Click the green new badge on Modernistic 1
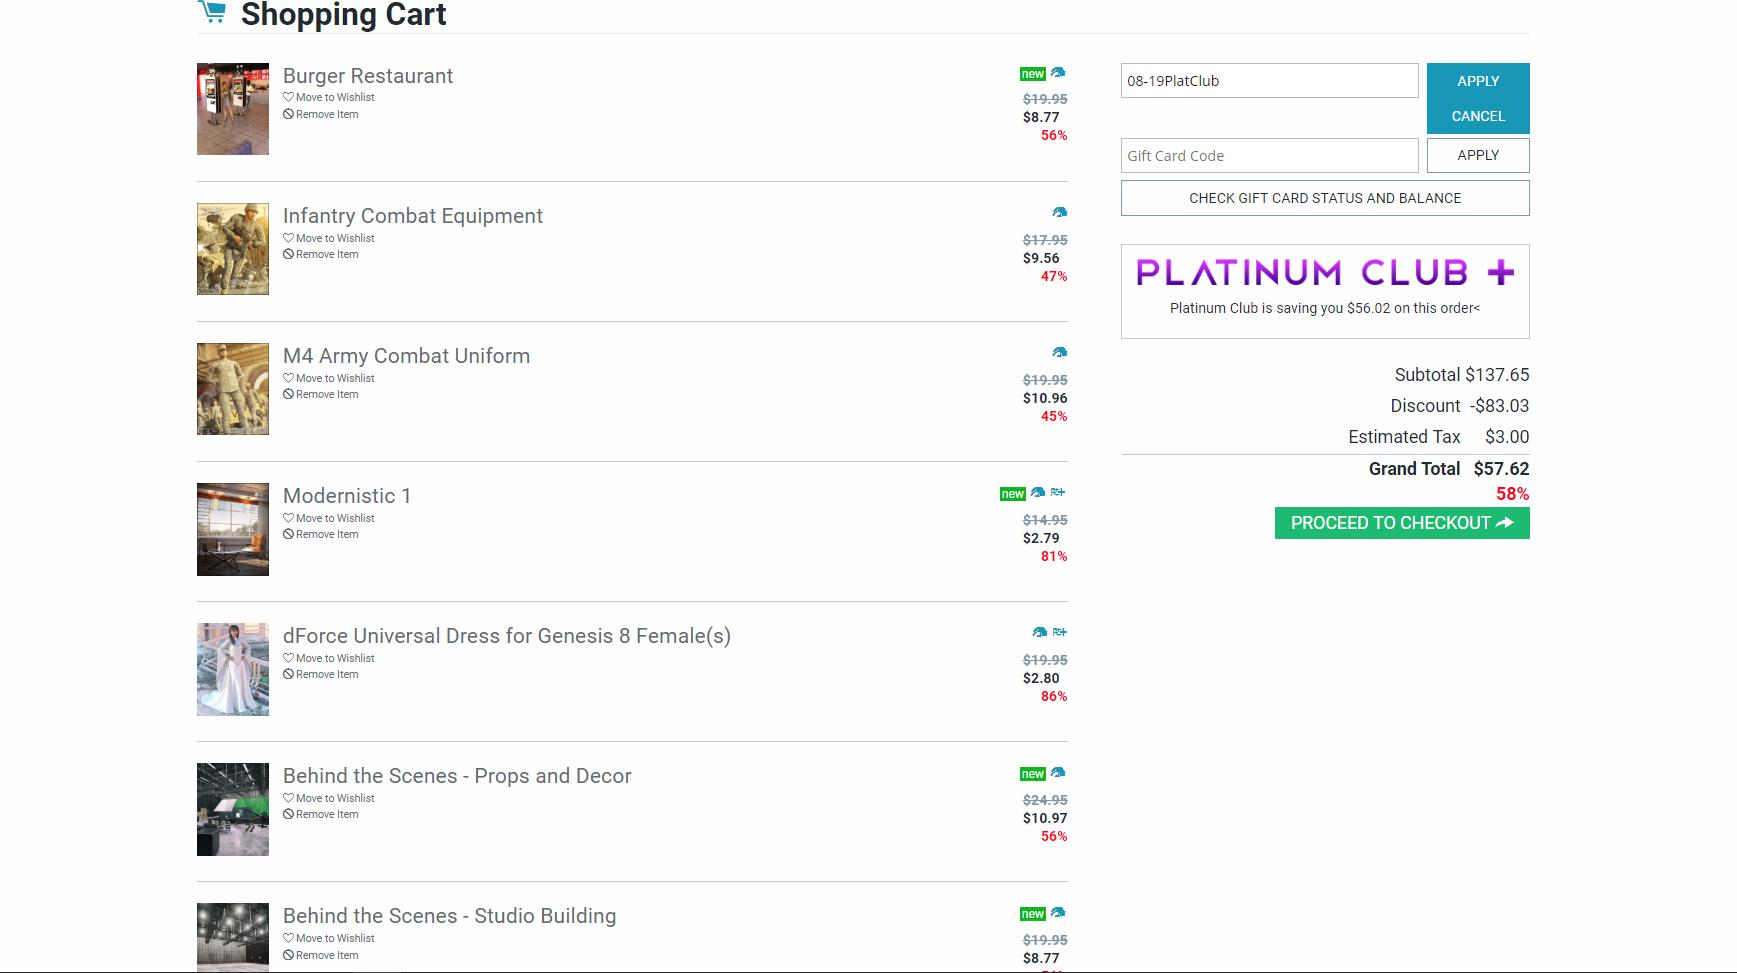This screenshot has height=973, width=1737. tap(1012, 494)
